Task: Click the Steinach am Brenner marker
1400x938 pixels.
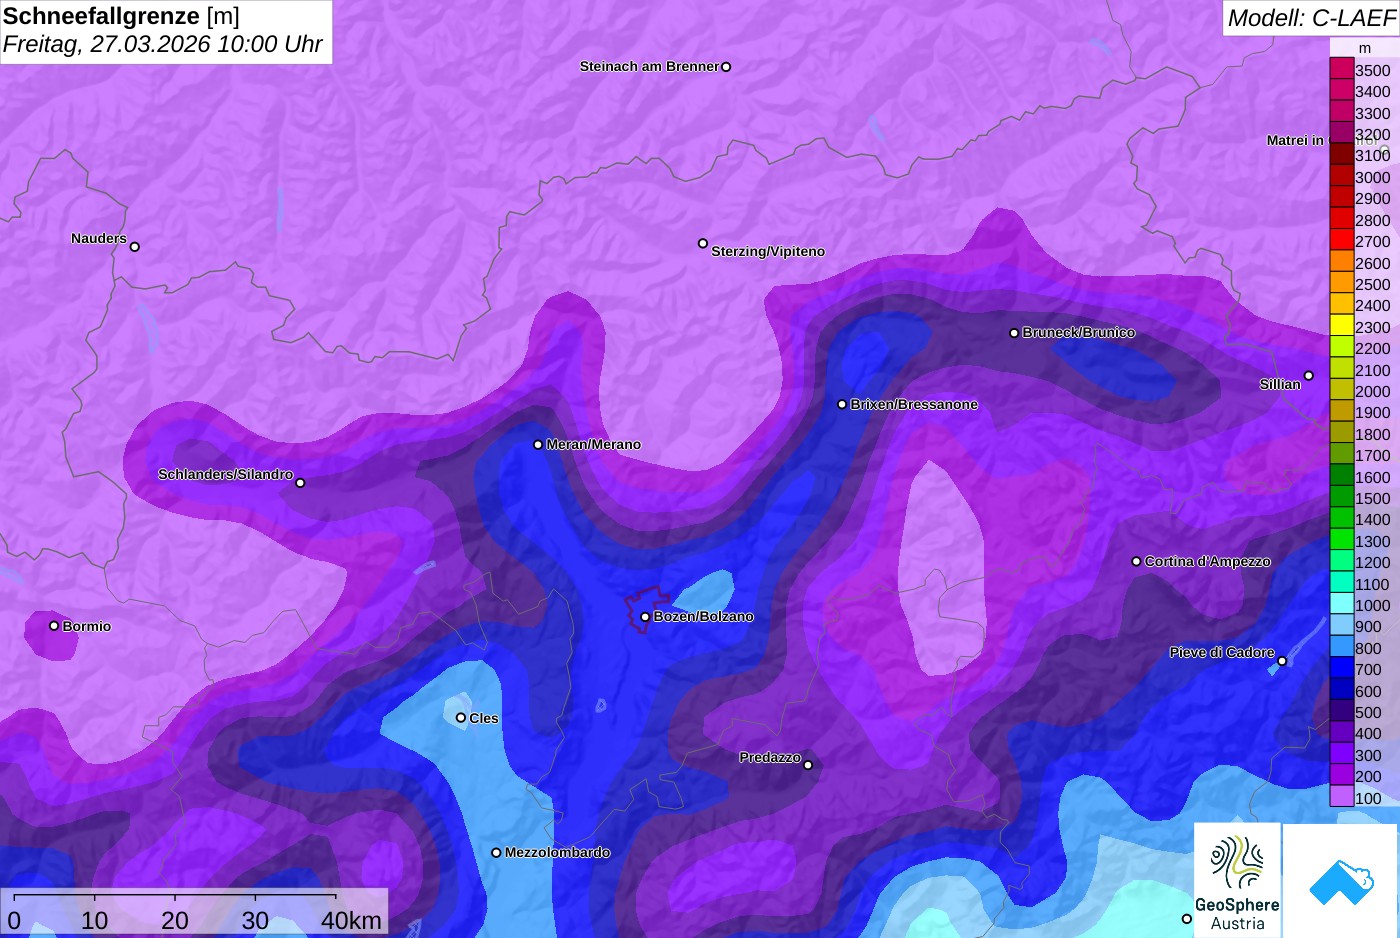Action: (726, 67)
